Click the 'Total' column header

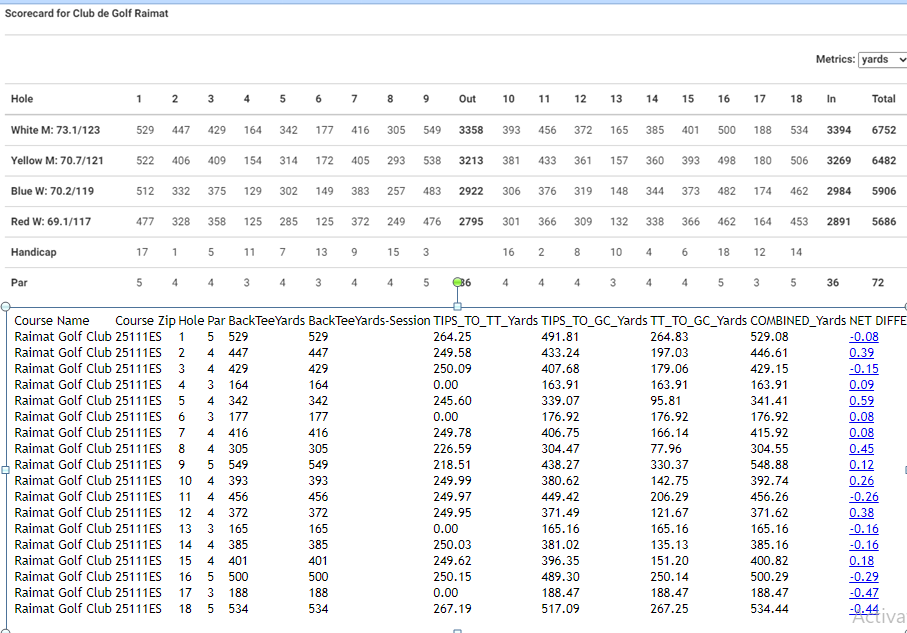pyautogui.click(x=884, y=99)
